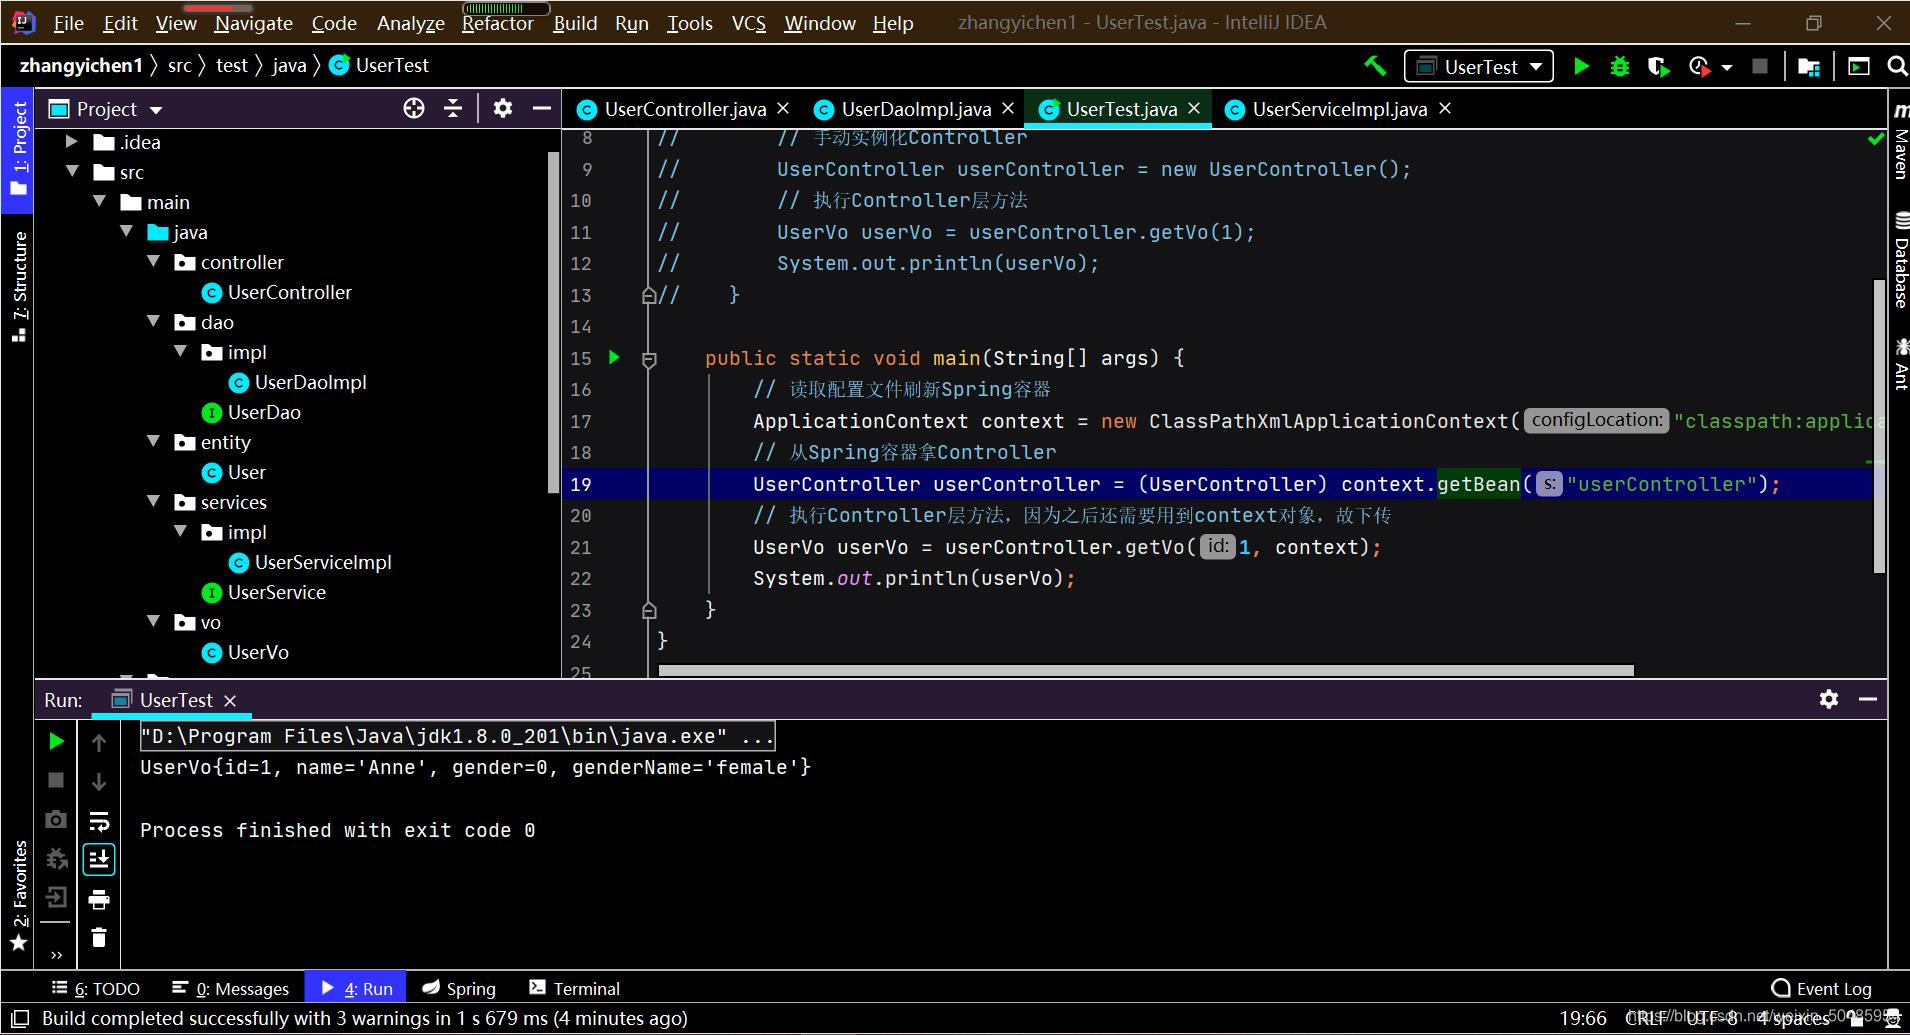Start debugging with the bug icon
1910x1035 pixels.
click(x=1620, y=66)
